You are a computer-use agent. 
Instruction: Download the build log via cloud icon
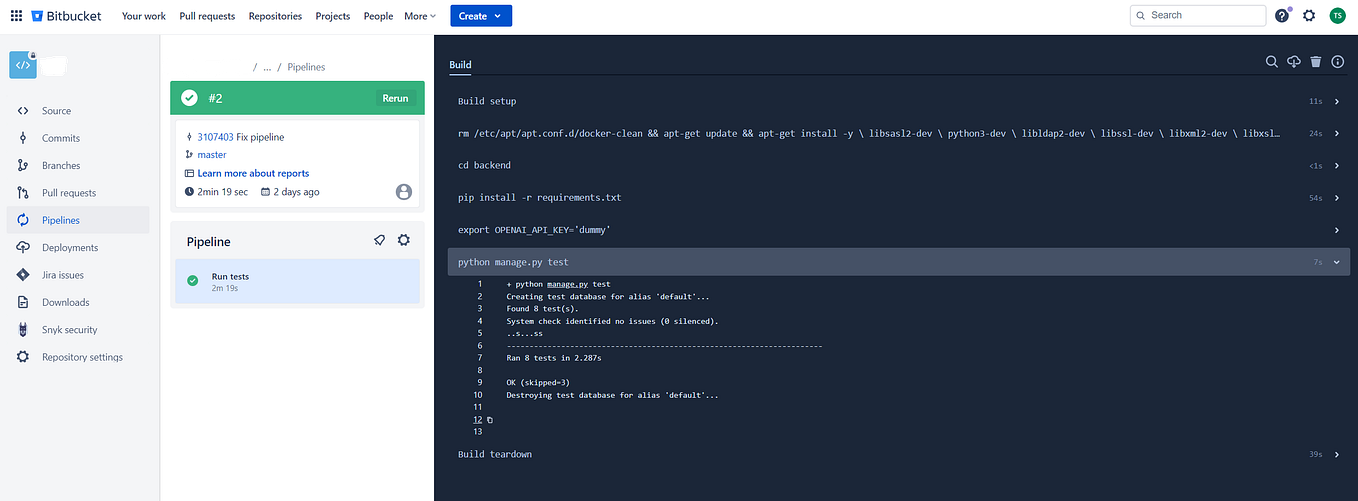pyautogui.click(x=1294, y=62)
